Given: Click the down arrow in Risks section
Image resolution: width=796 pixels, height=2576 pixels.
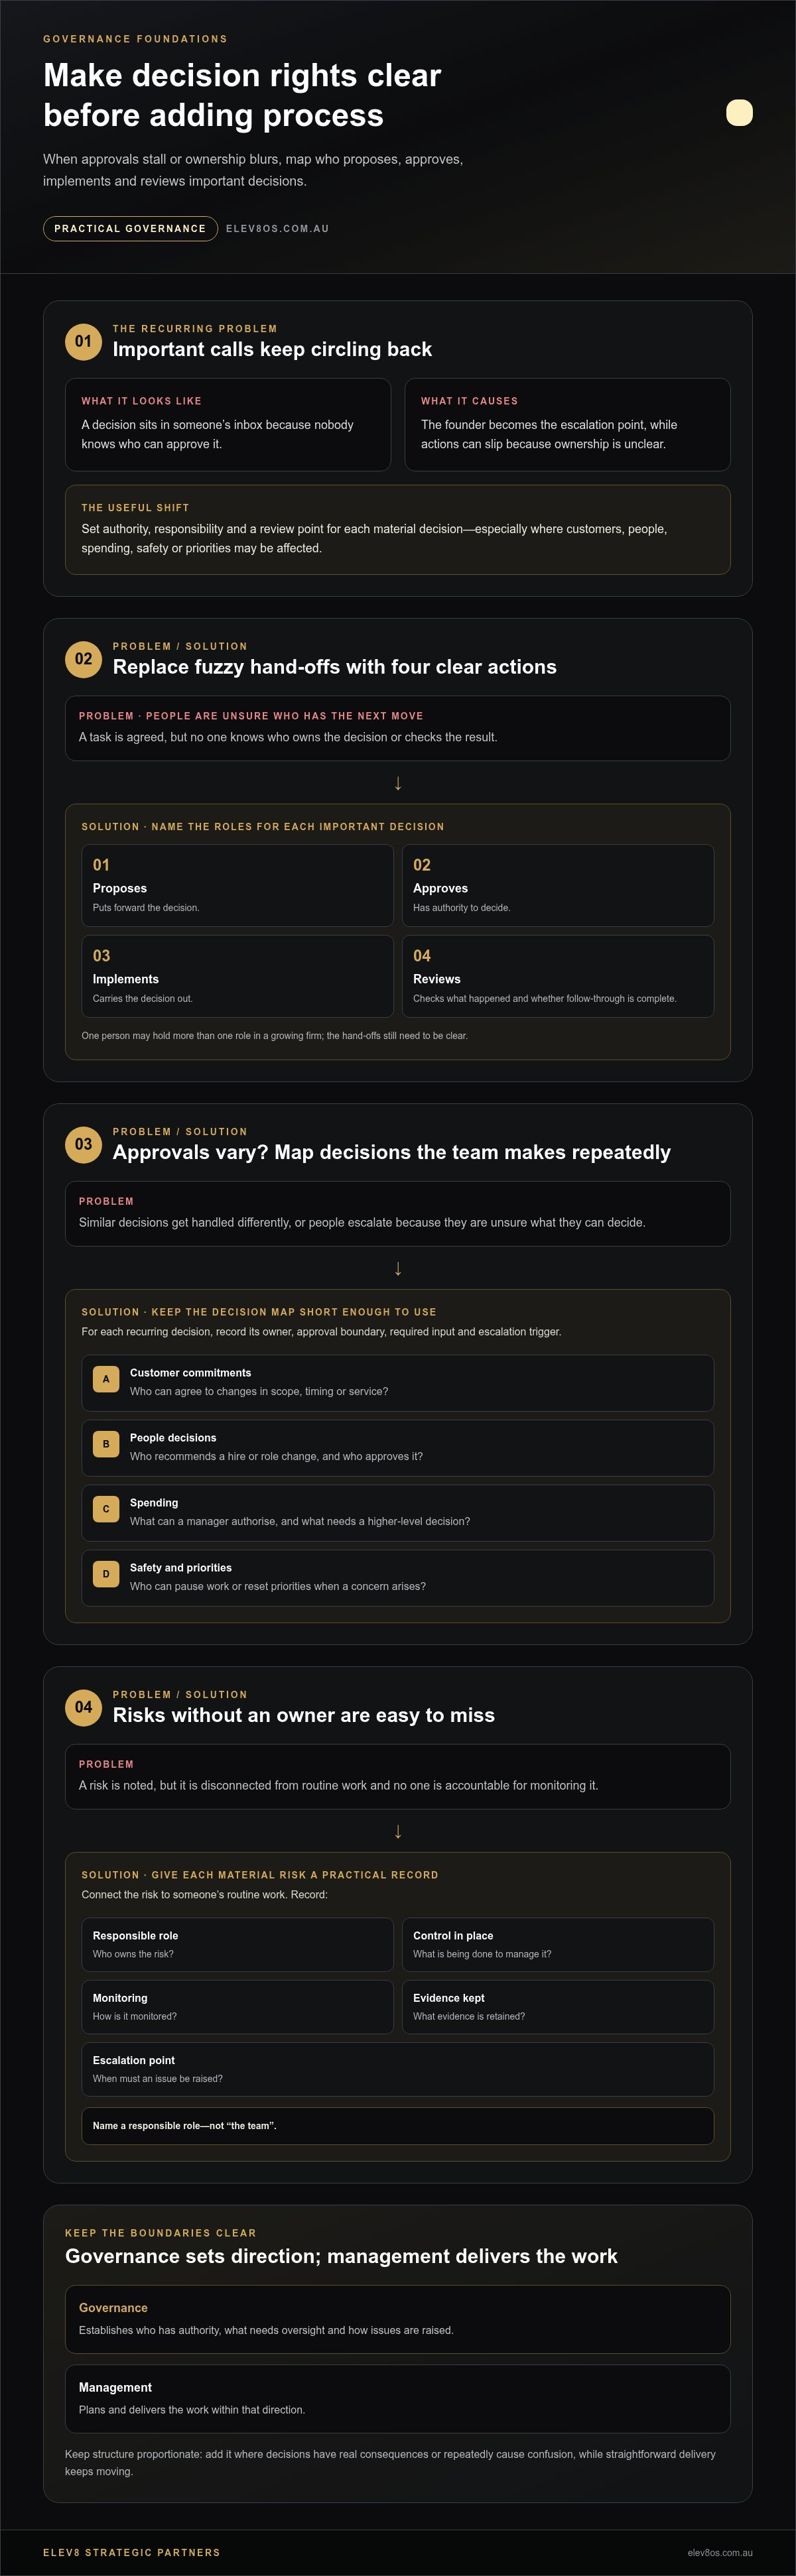Looking at the screenshot, I should tap(398, 1831).
